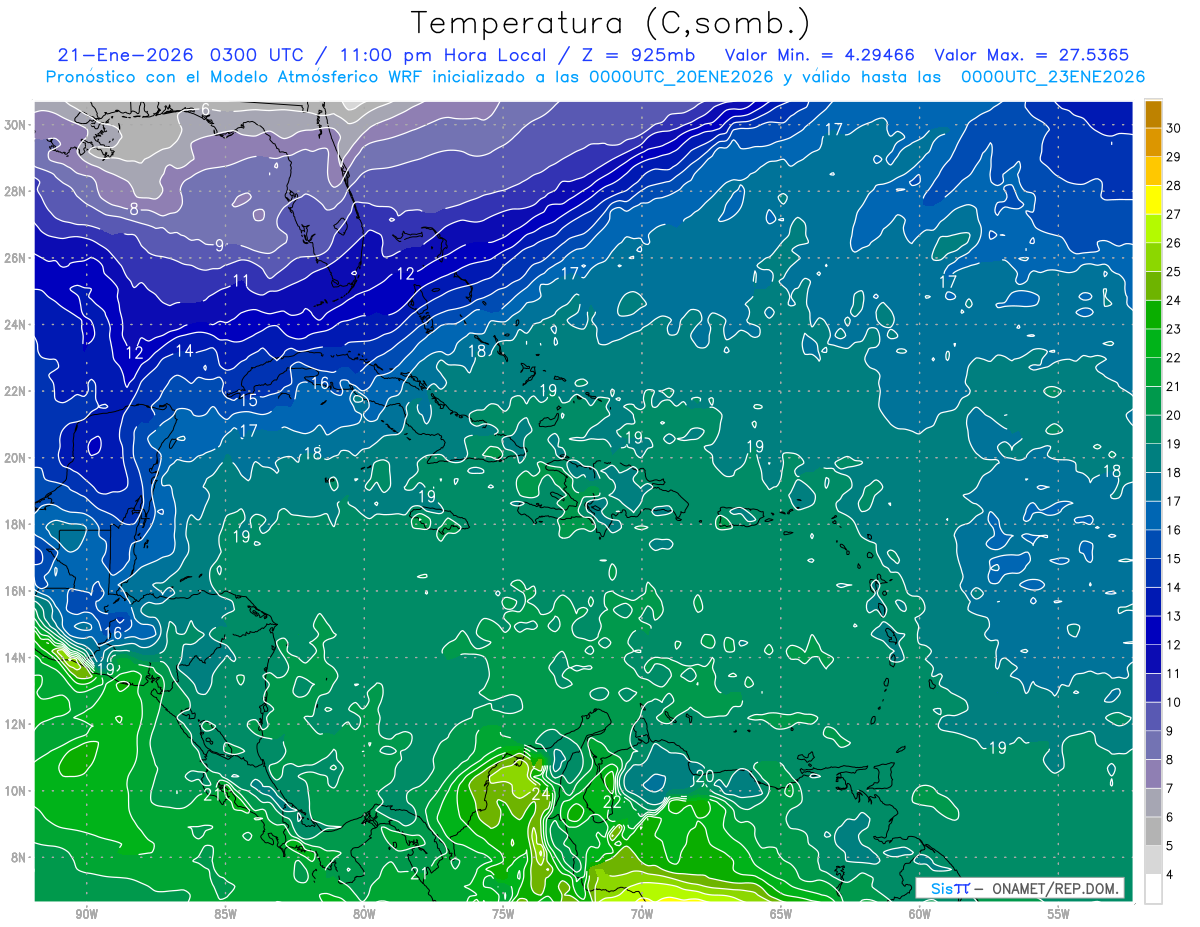Click the 28N latitude axis label
The image size is (1200, 927).
point(16,191)
